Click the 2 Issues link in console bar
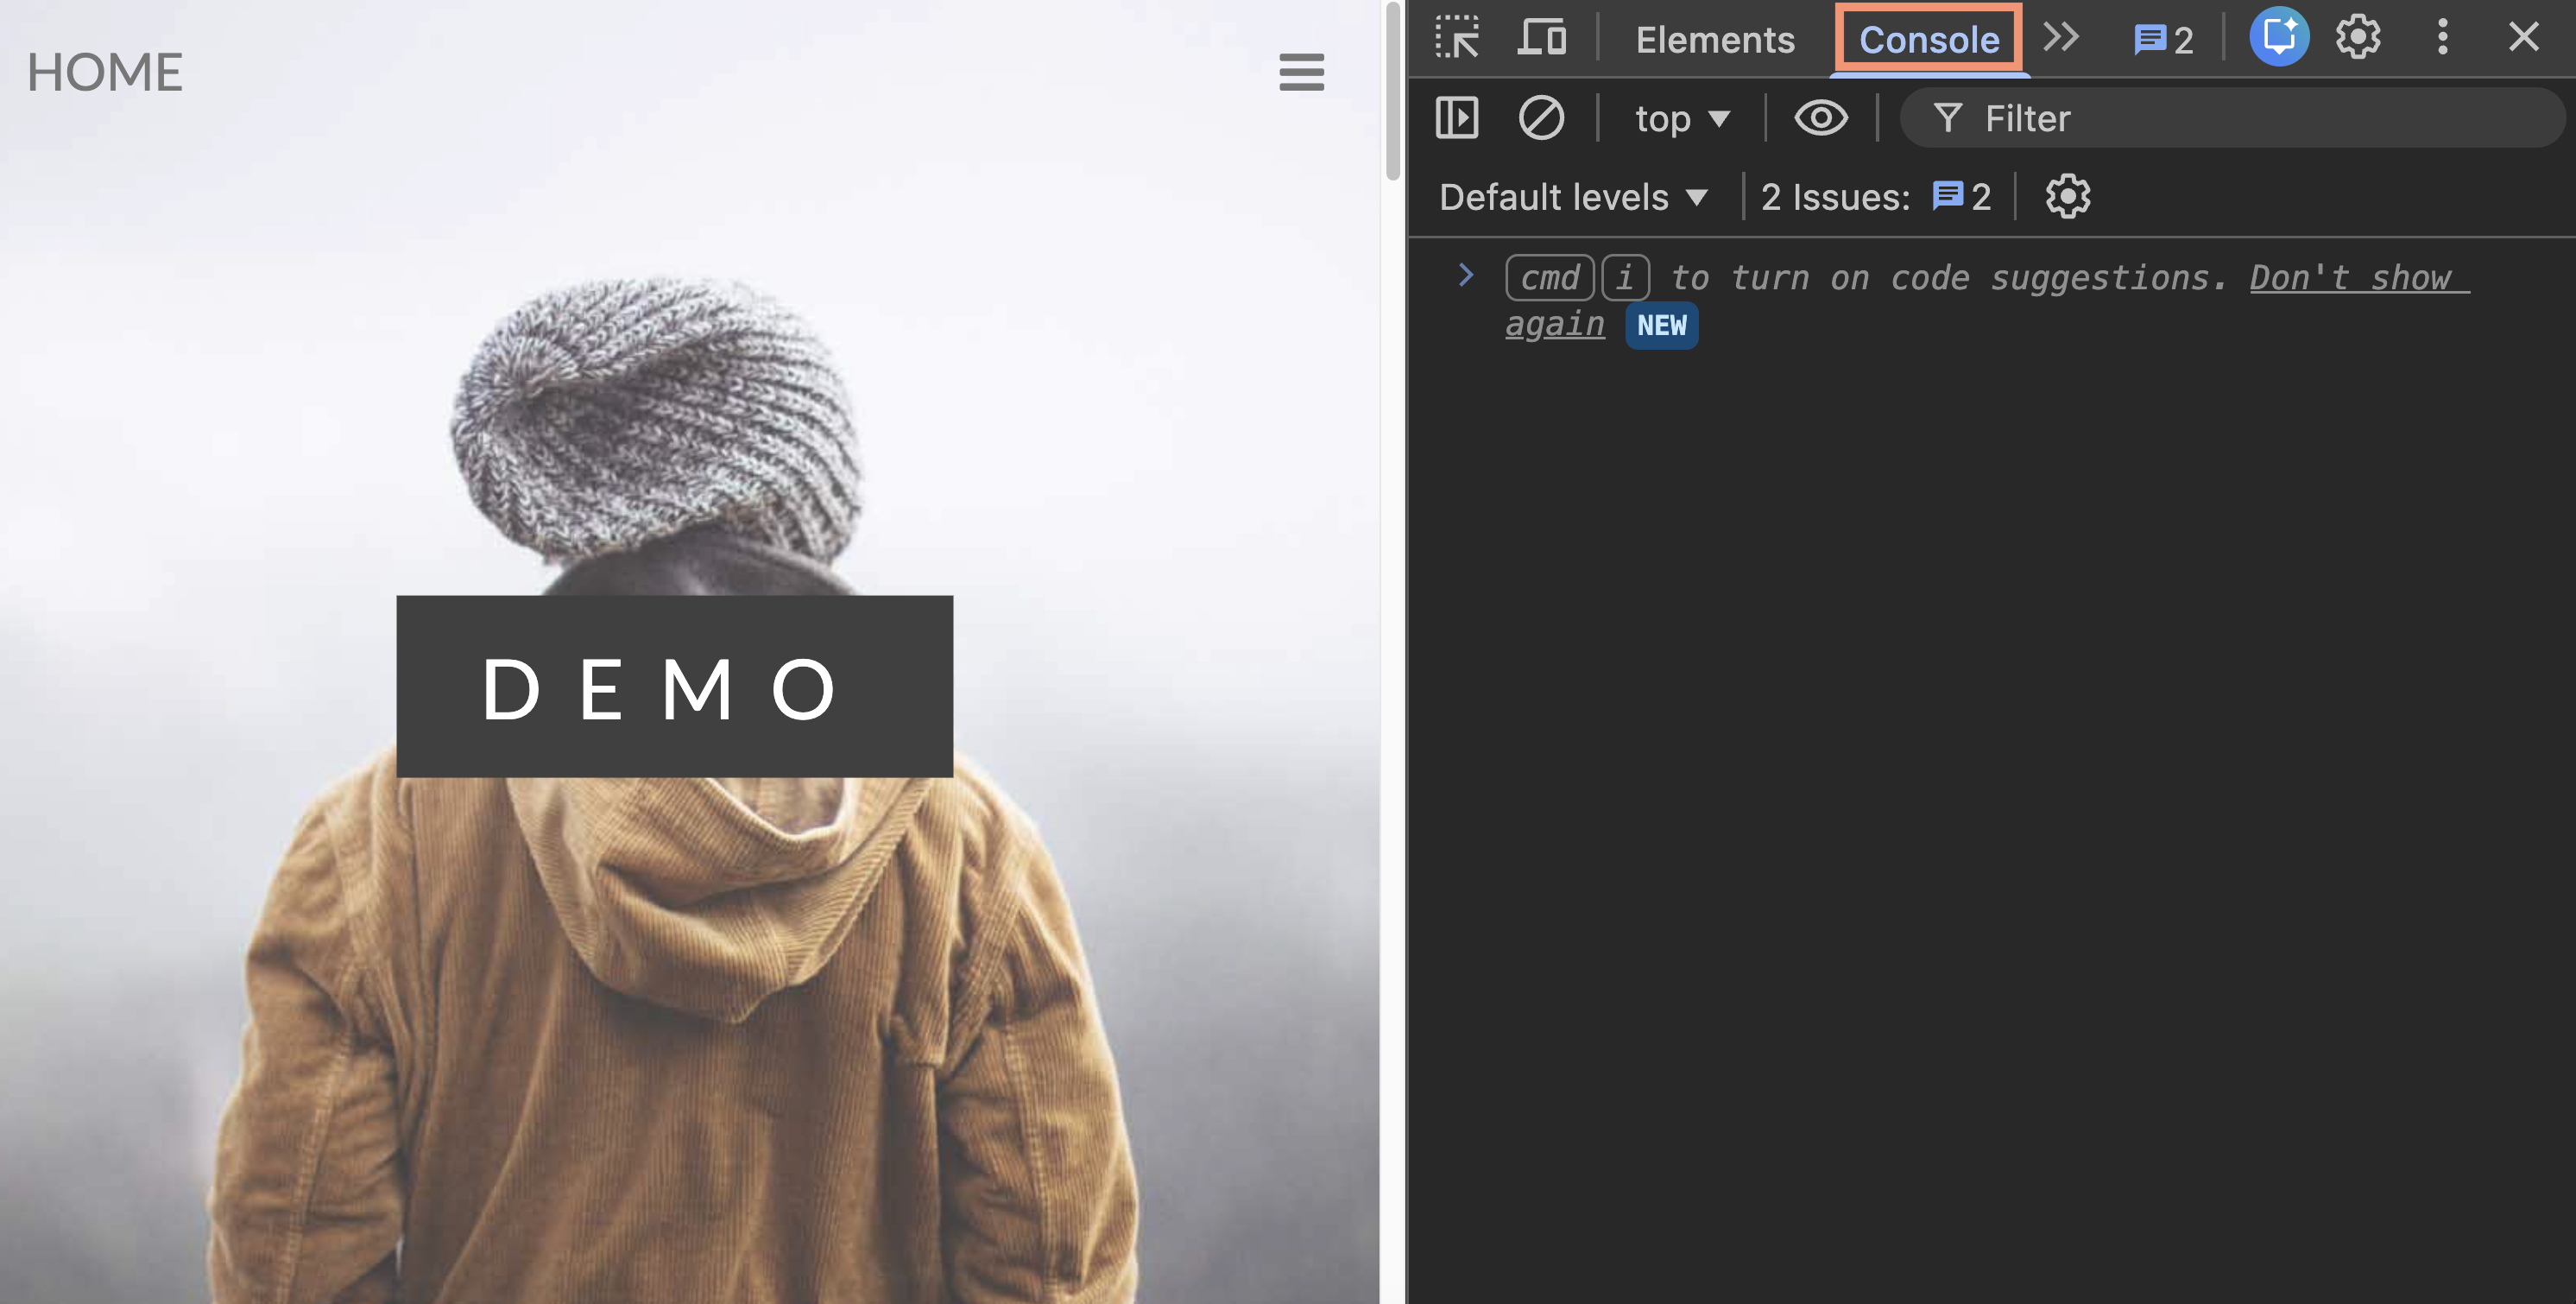Viewport: 2576px width, 1304px height. coord(1875,197)
